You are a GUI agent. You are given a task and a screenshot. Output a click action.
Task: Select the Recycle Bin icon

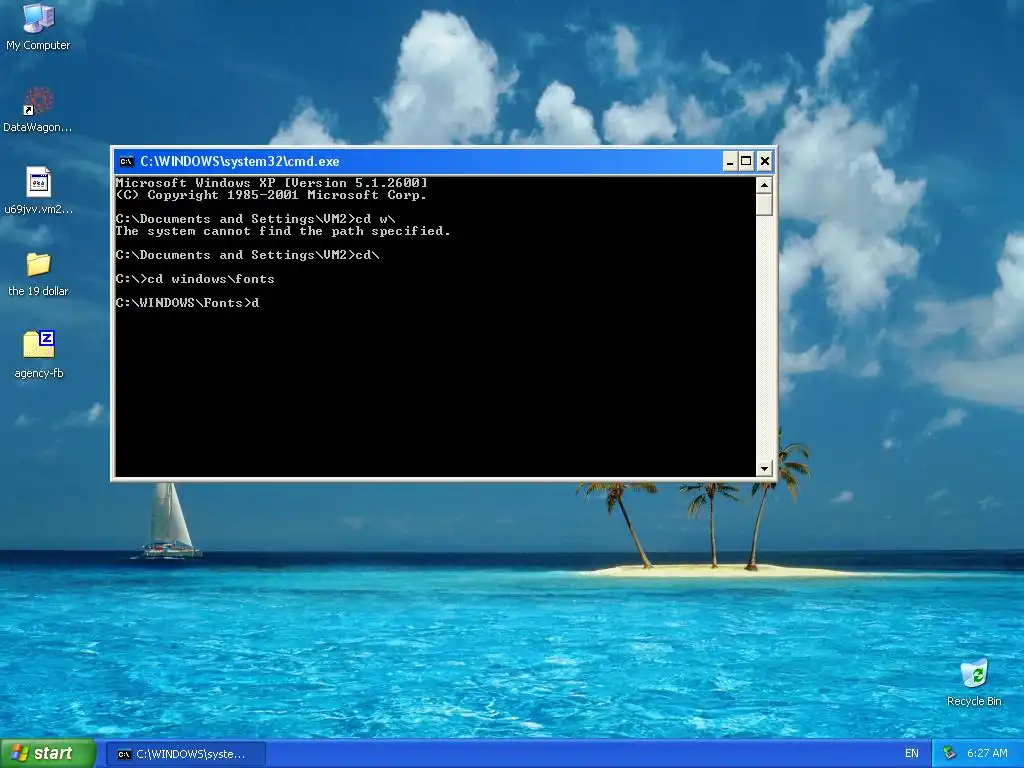(x=974, y=682)
